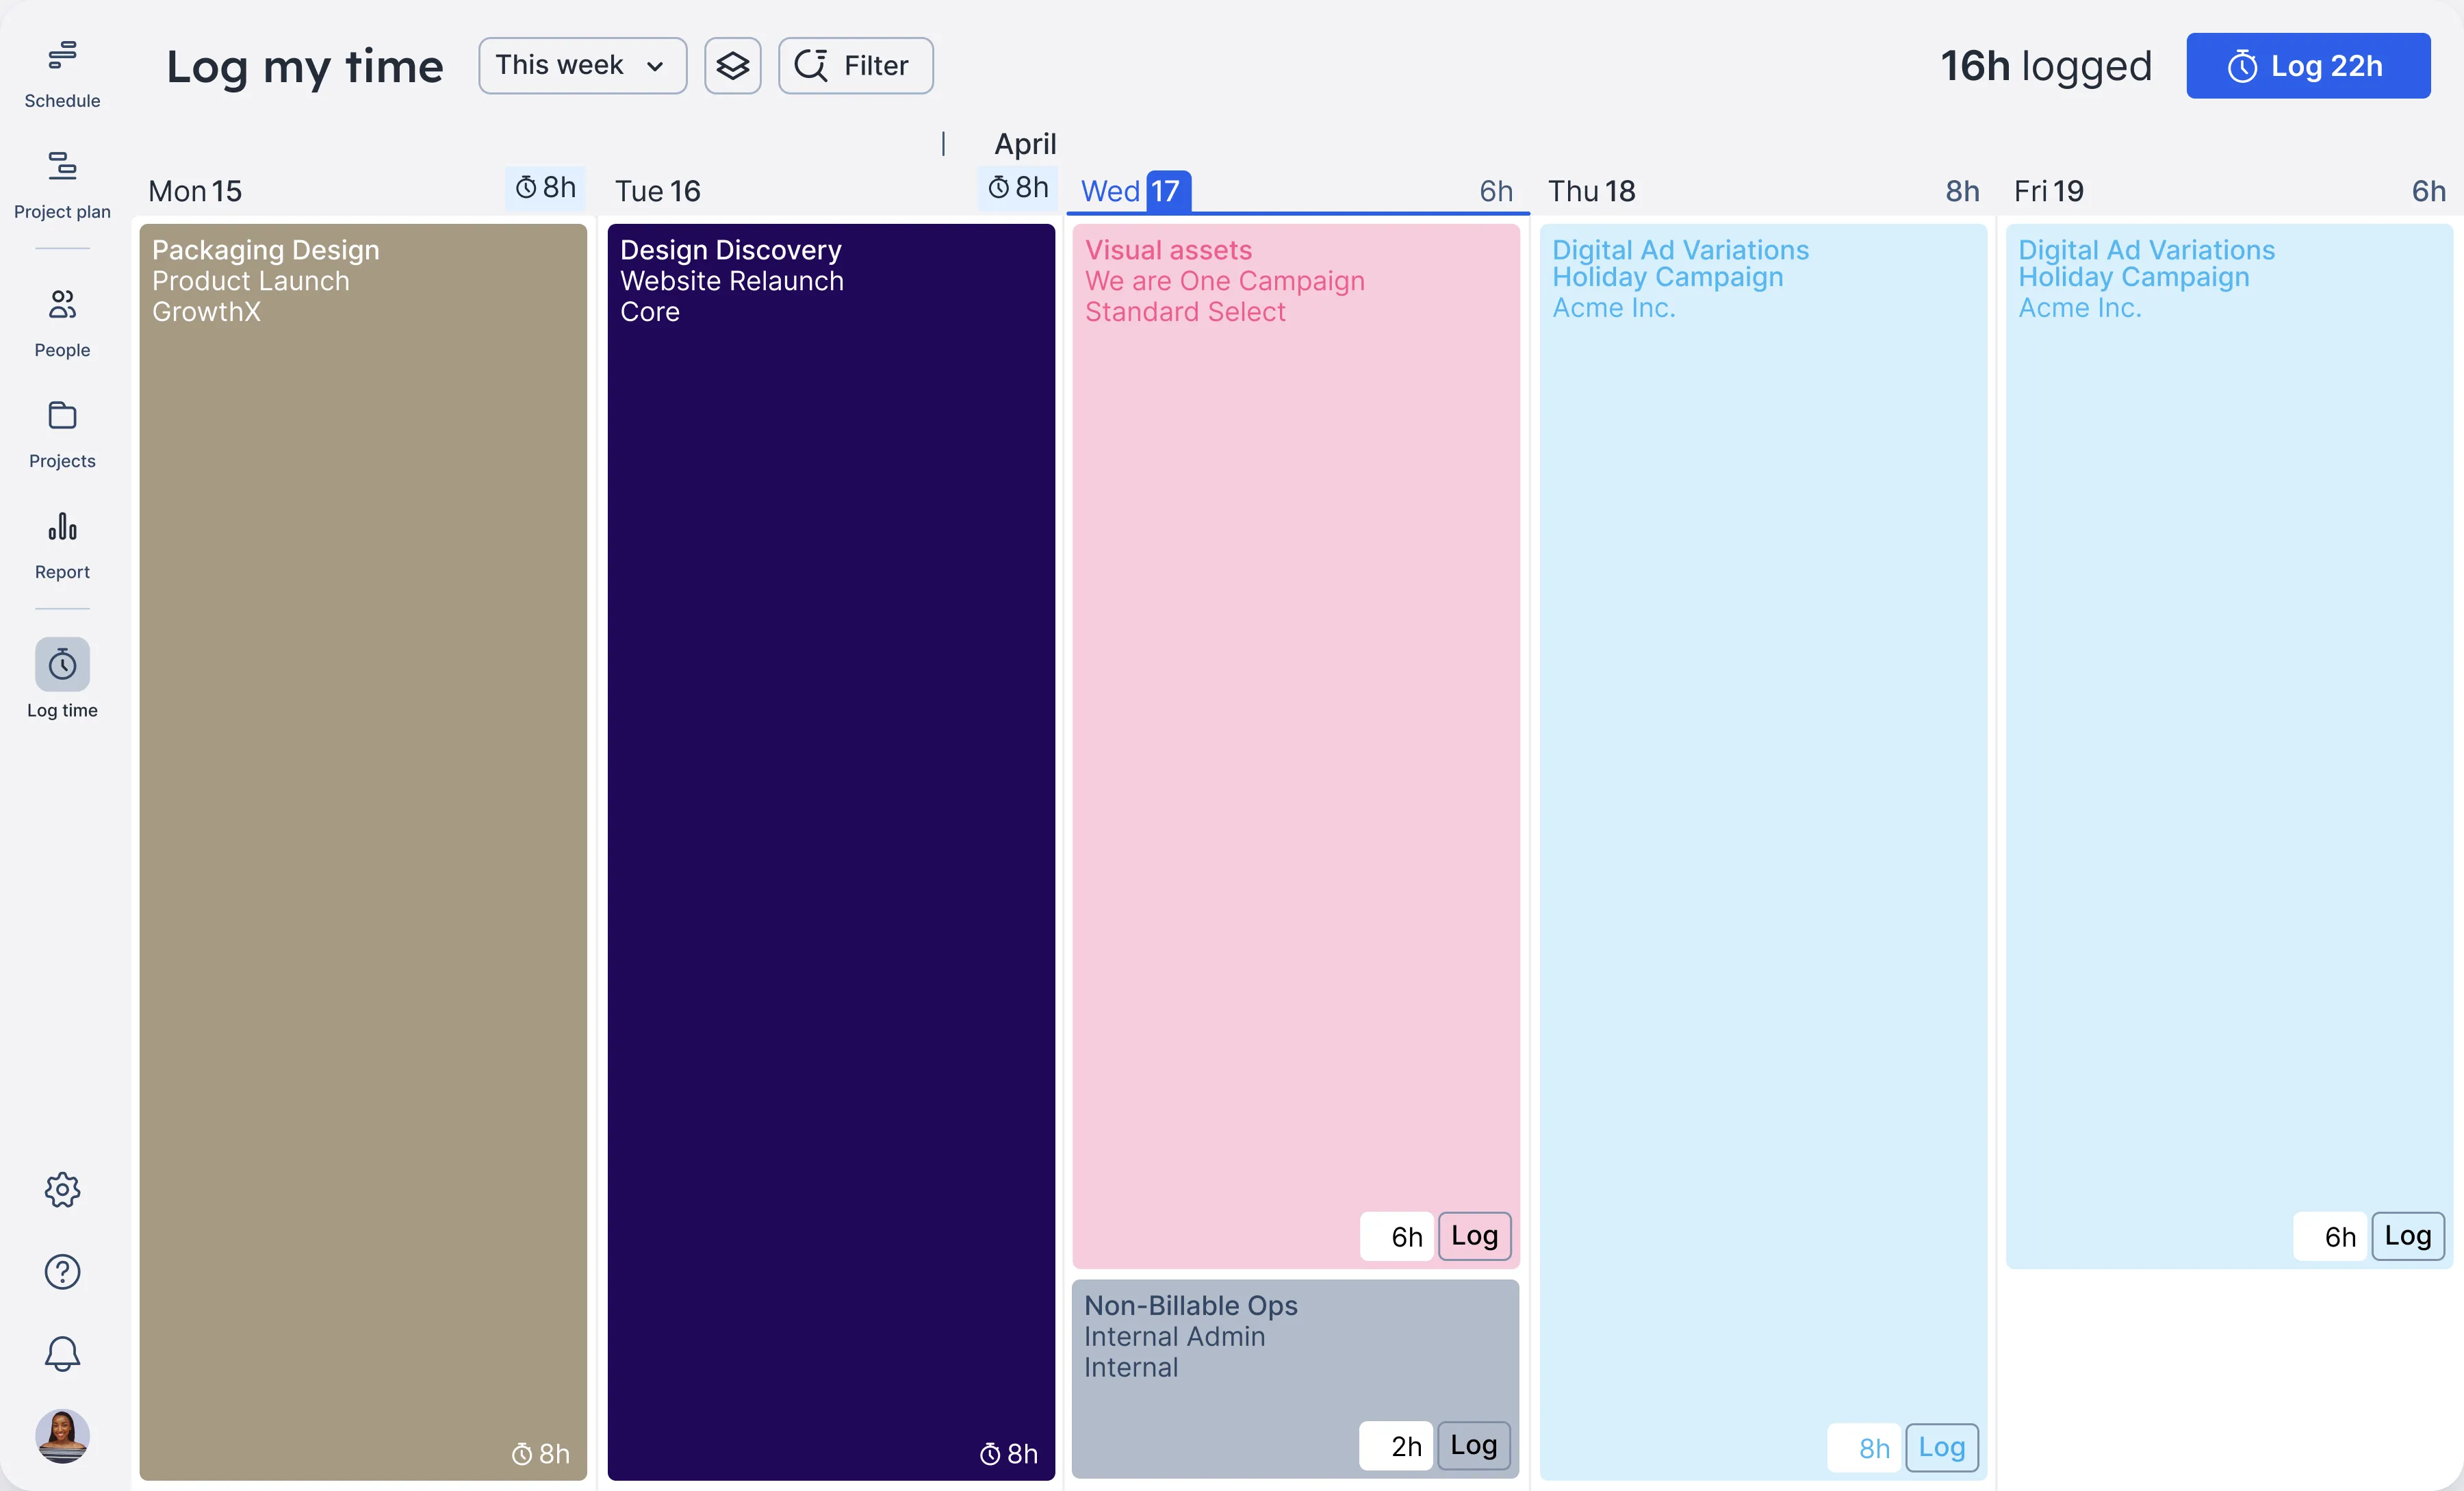This screenshot has width=2464, height=1491.
Task: Click the Log 22h button
Action: click(2308, 65)
